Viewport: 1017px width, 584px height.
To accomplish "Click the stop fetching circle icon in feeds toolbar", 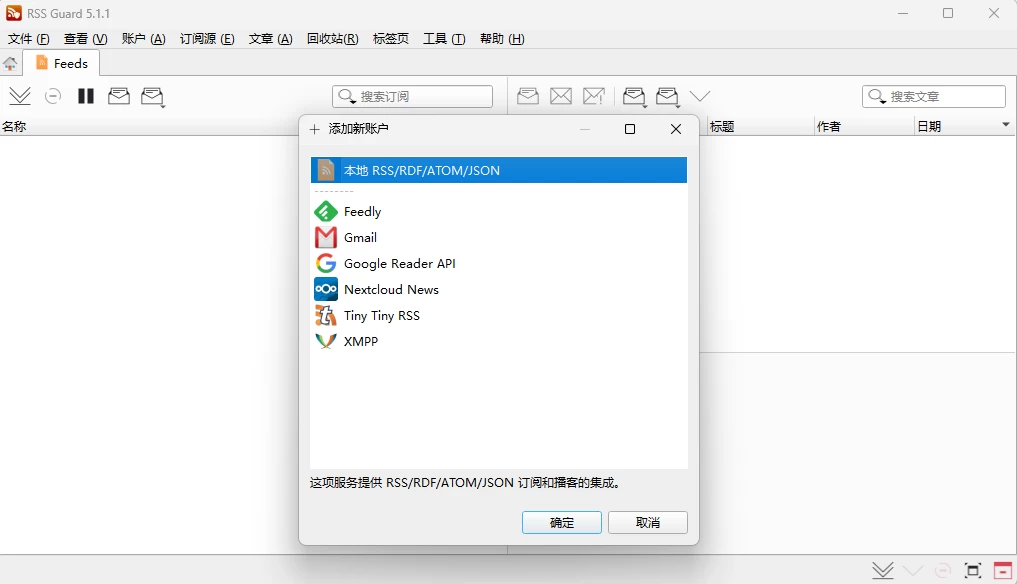I will tap(53, 97).
